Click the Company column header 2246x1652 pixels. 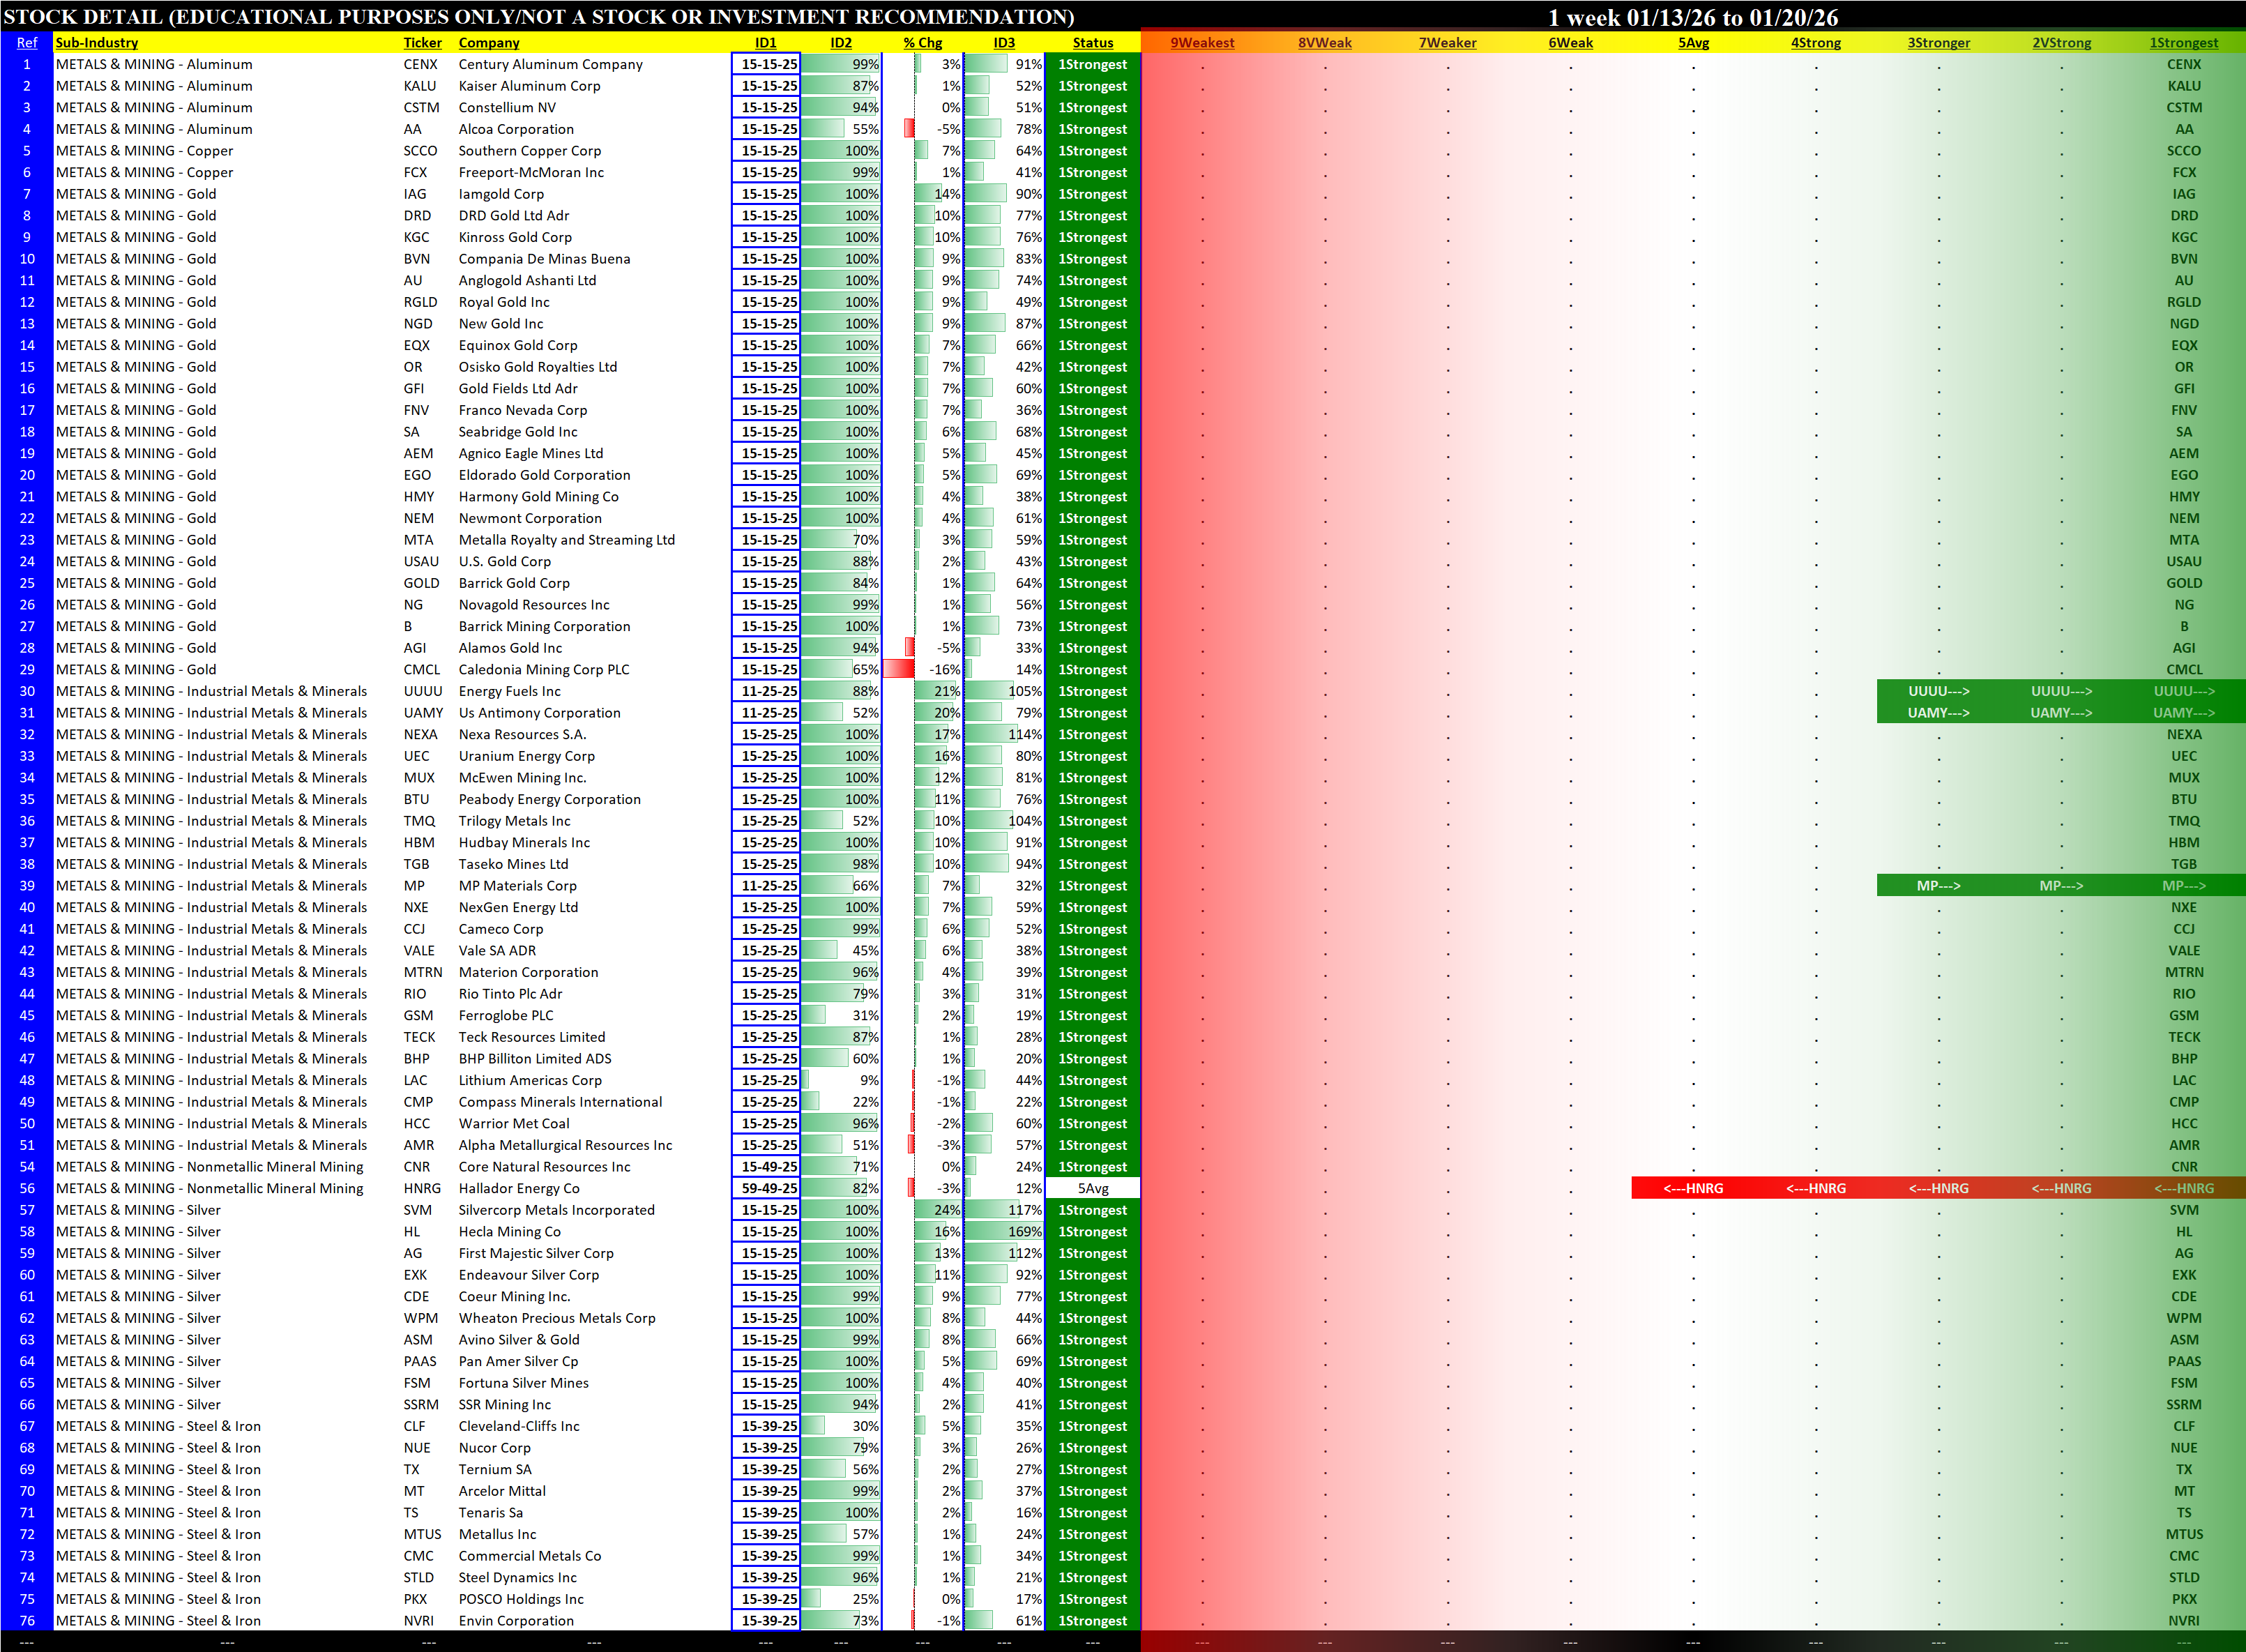point(489,43)
